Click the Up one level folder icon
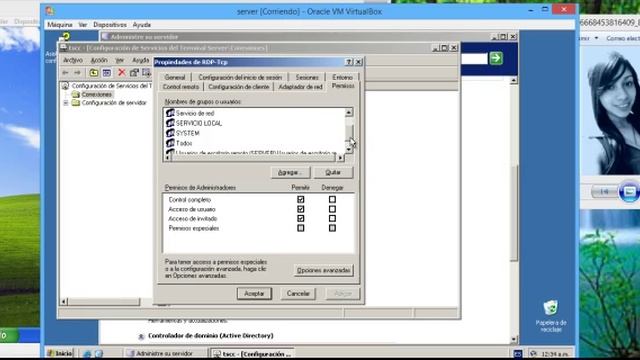The width and height of the screenshot is (640, 360). point(94,73)
